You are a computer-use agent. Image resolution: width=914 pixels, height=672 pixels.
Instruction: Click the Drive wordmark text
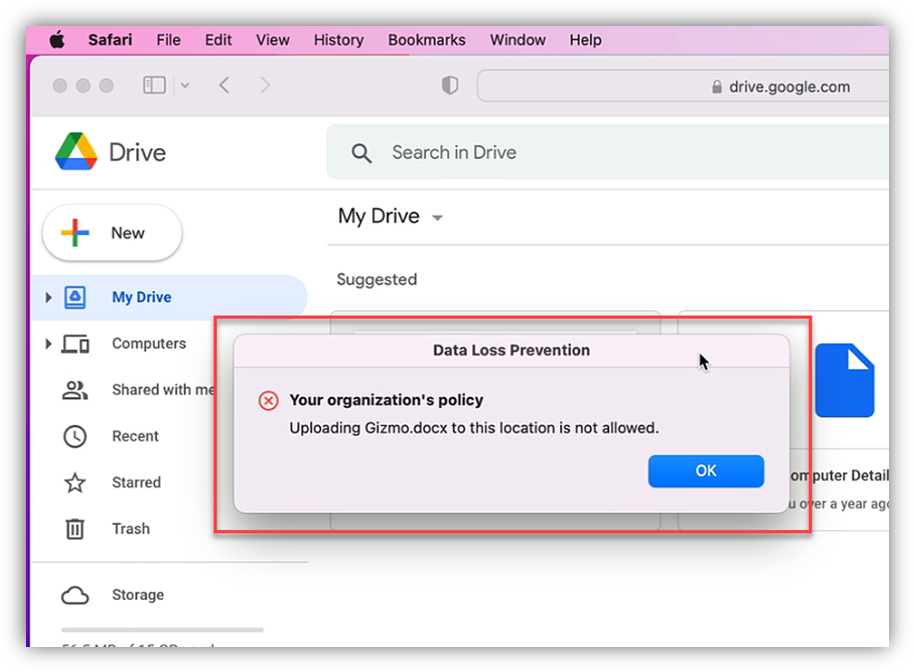138,153
